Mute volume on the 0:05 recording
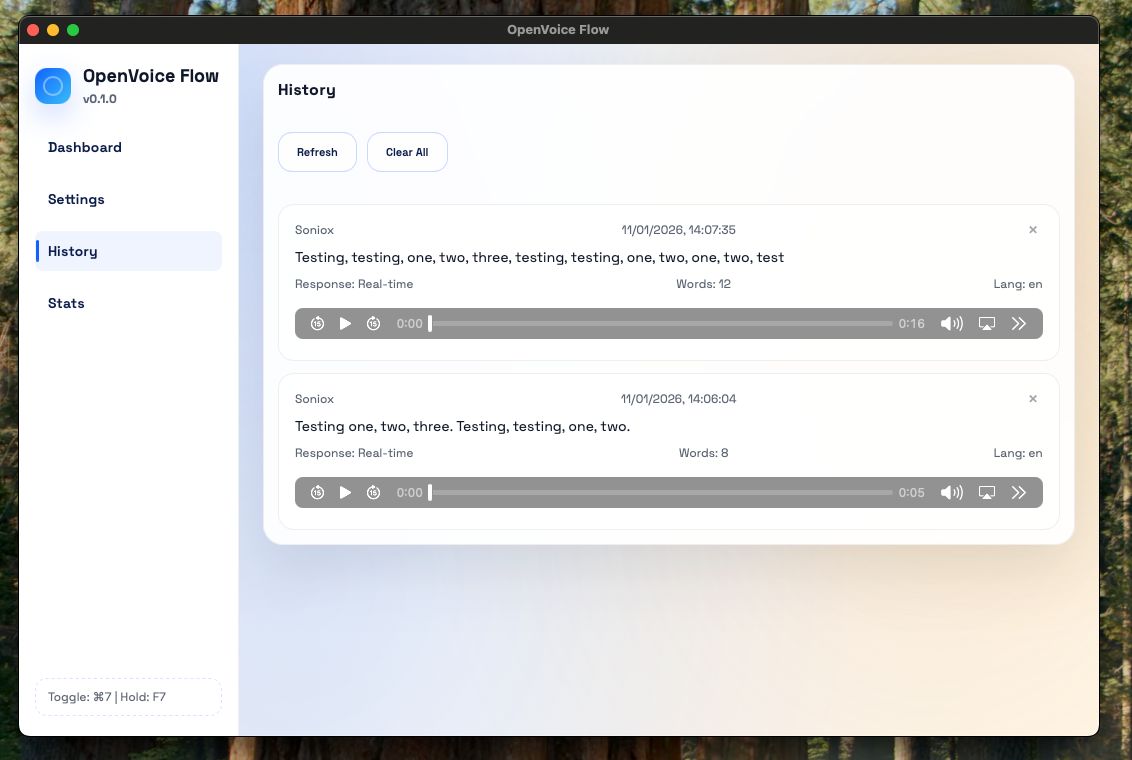This screenshot has height=760, width=1132. [x=952, y=492]
